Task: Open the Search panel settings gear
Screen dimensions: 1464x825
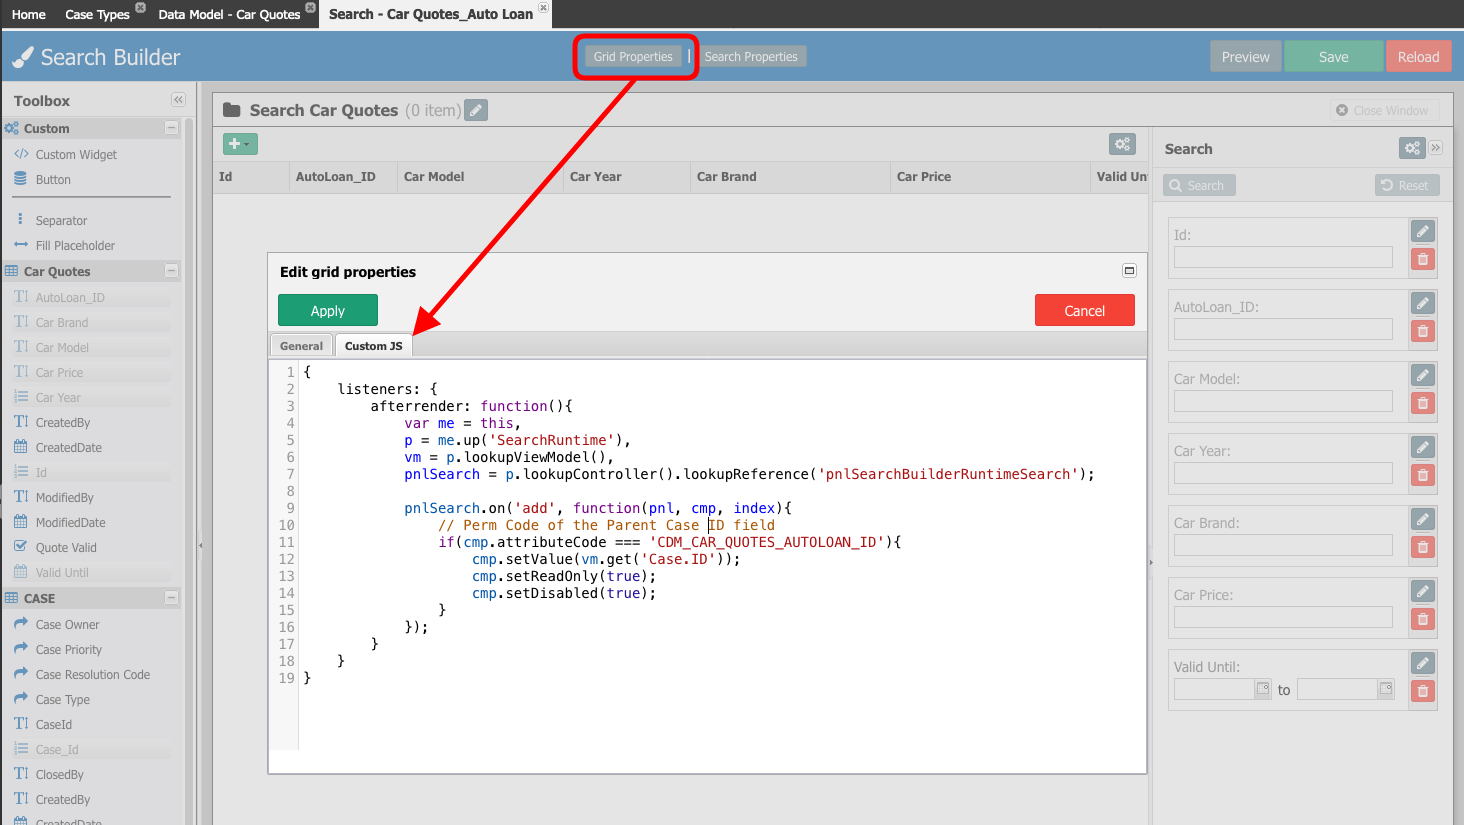Action: [x=1412, y=148]
